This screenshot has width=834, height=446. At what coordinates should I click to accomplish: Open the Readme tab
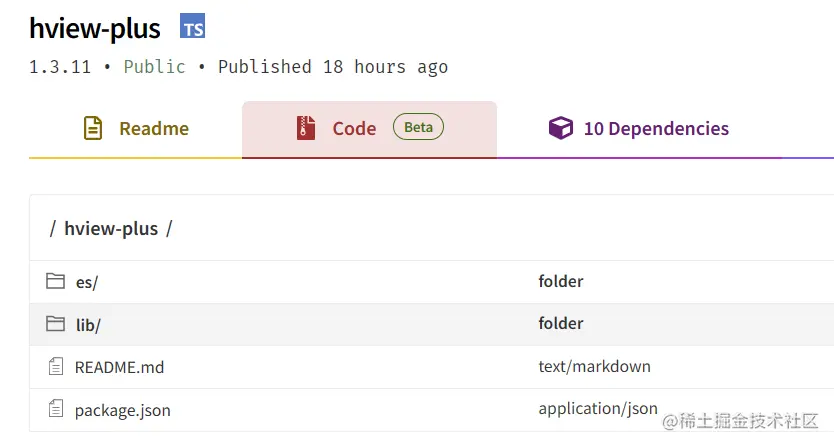[136, 129]
